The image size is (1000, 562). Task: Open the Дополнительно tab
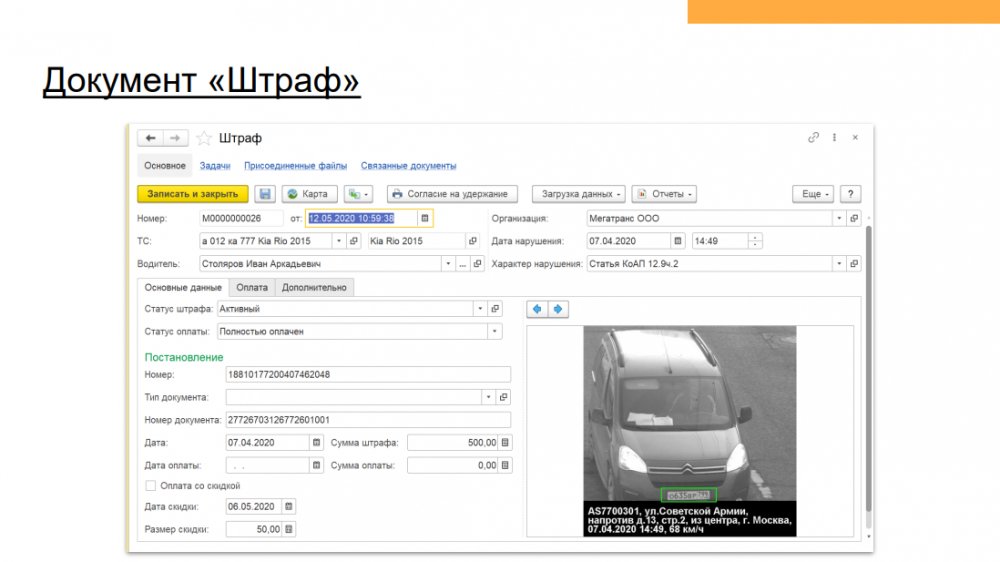coord(314,287)
